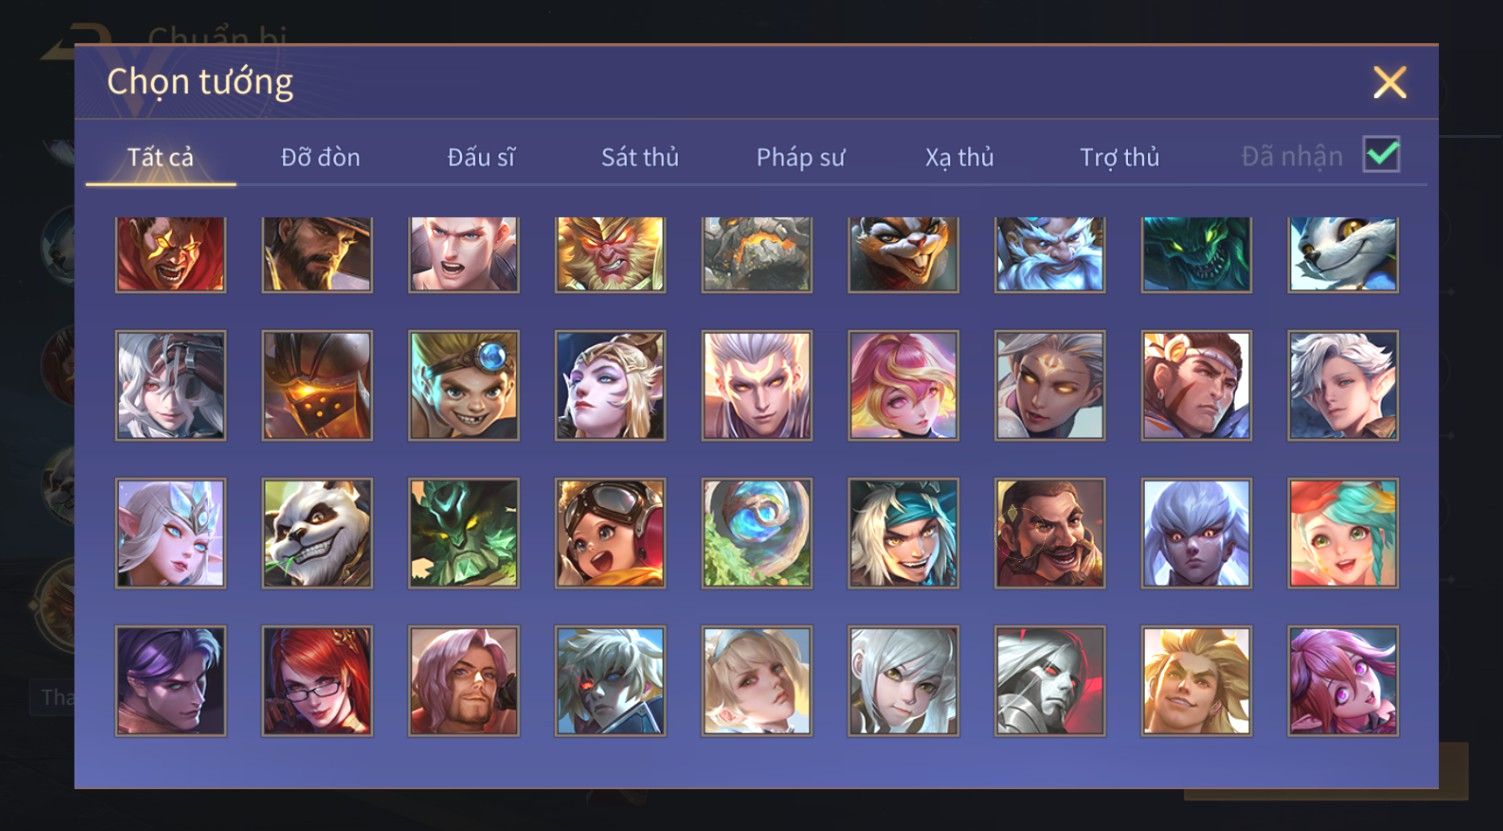This screenshot has height=831, width=1503.
Task: Choose the raccoon hero portrait
Action: [x=903, y=254]
